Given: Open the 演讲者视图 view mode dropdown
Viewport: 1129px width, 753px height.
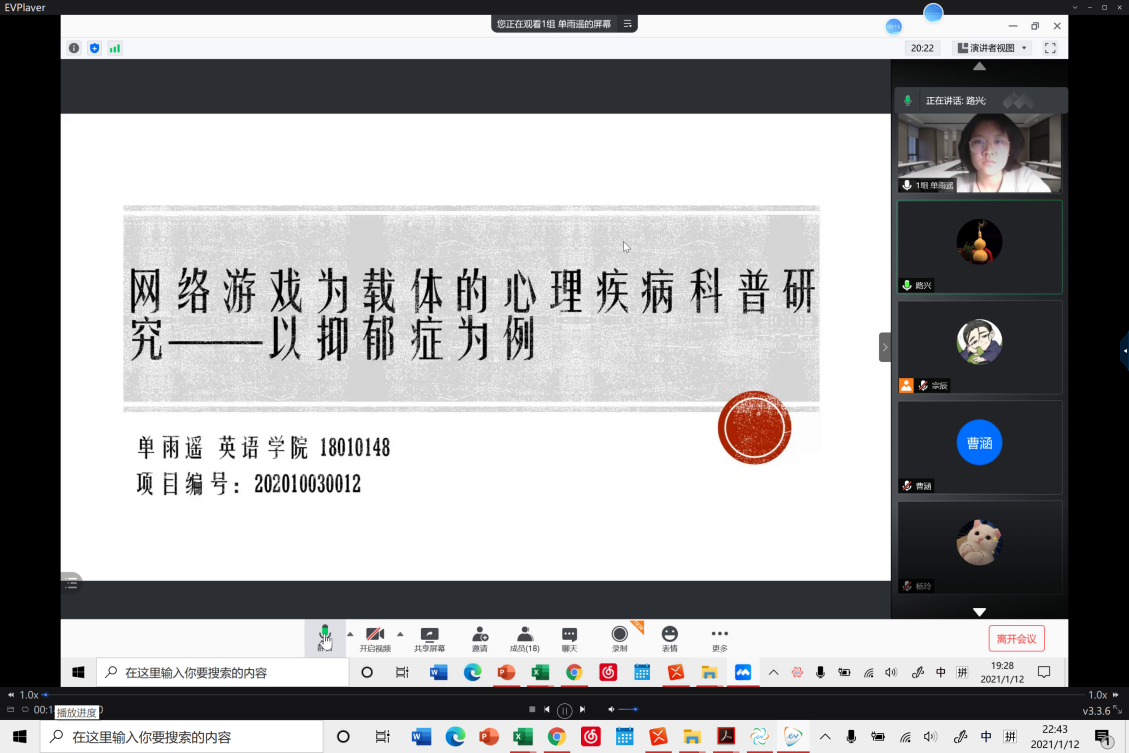Looking at the screenshot, I should pyautogui.click(x=991, y=48).
